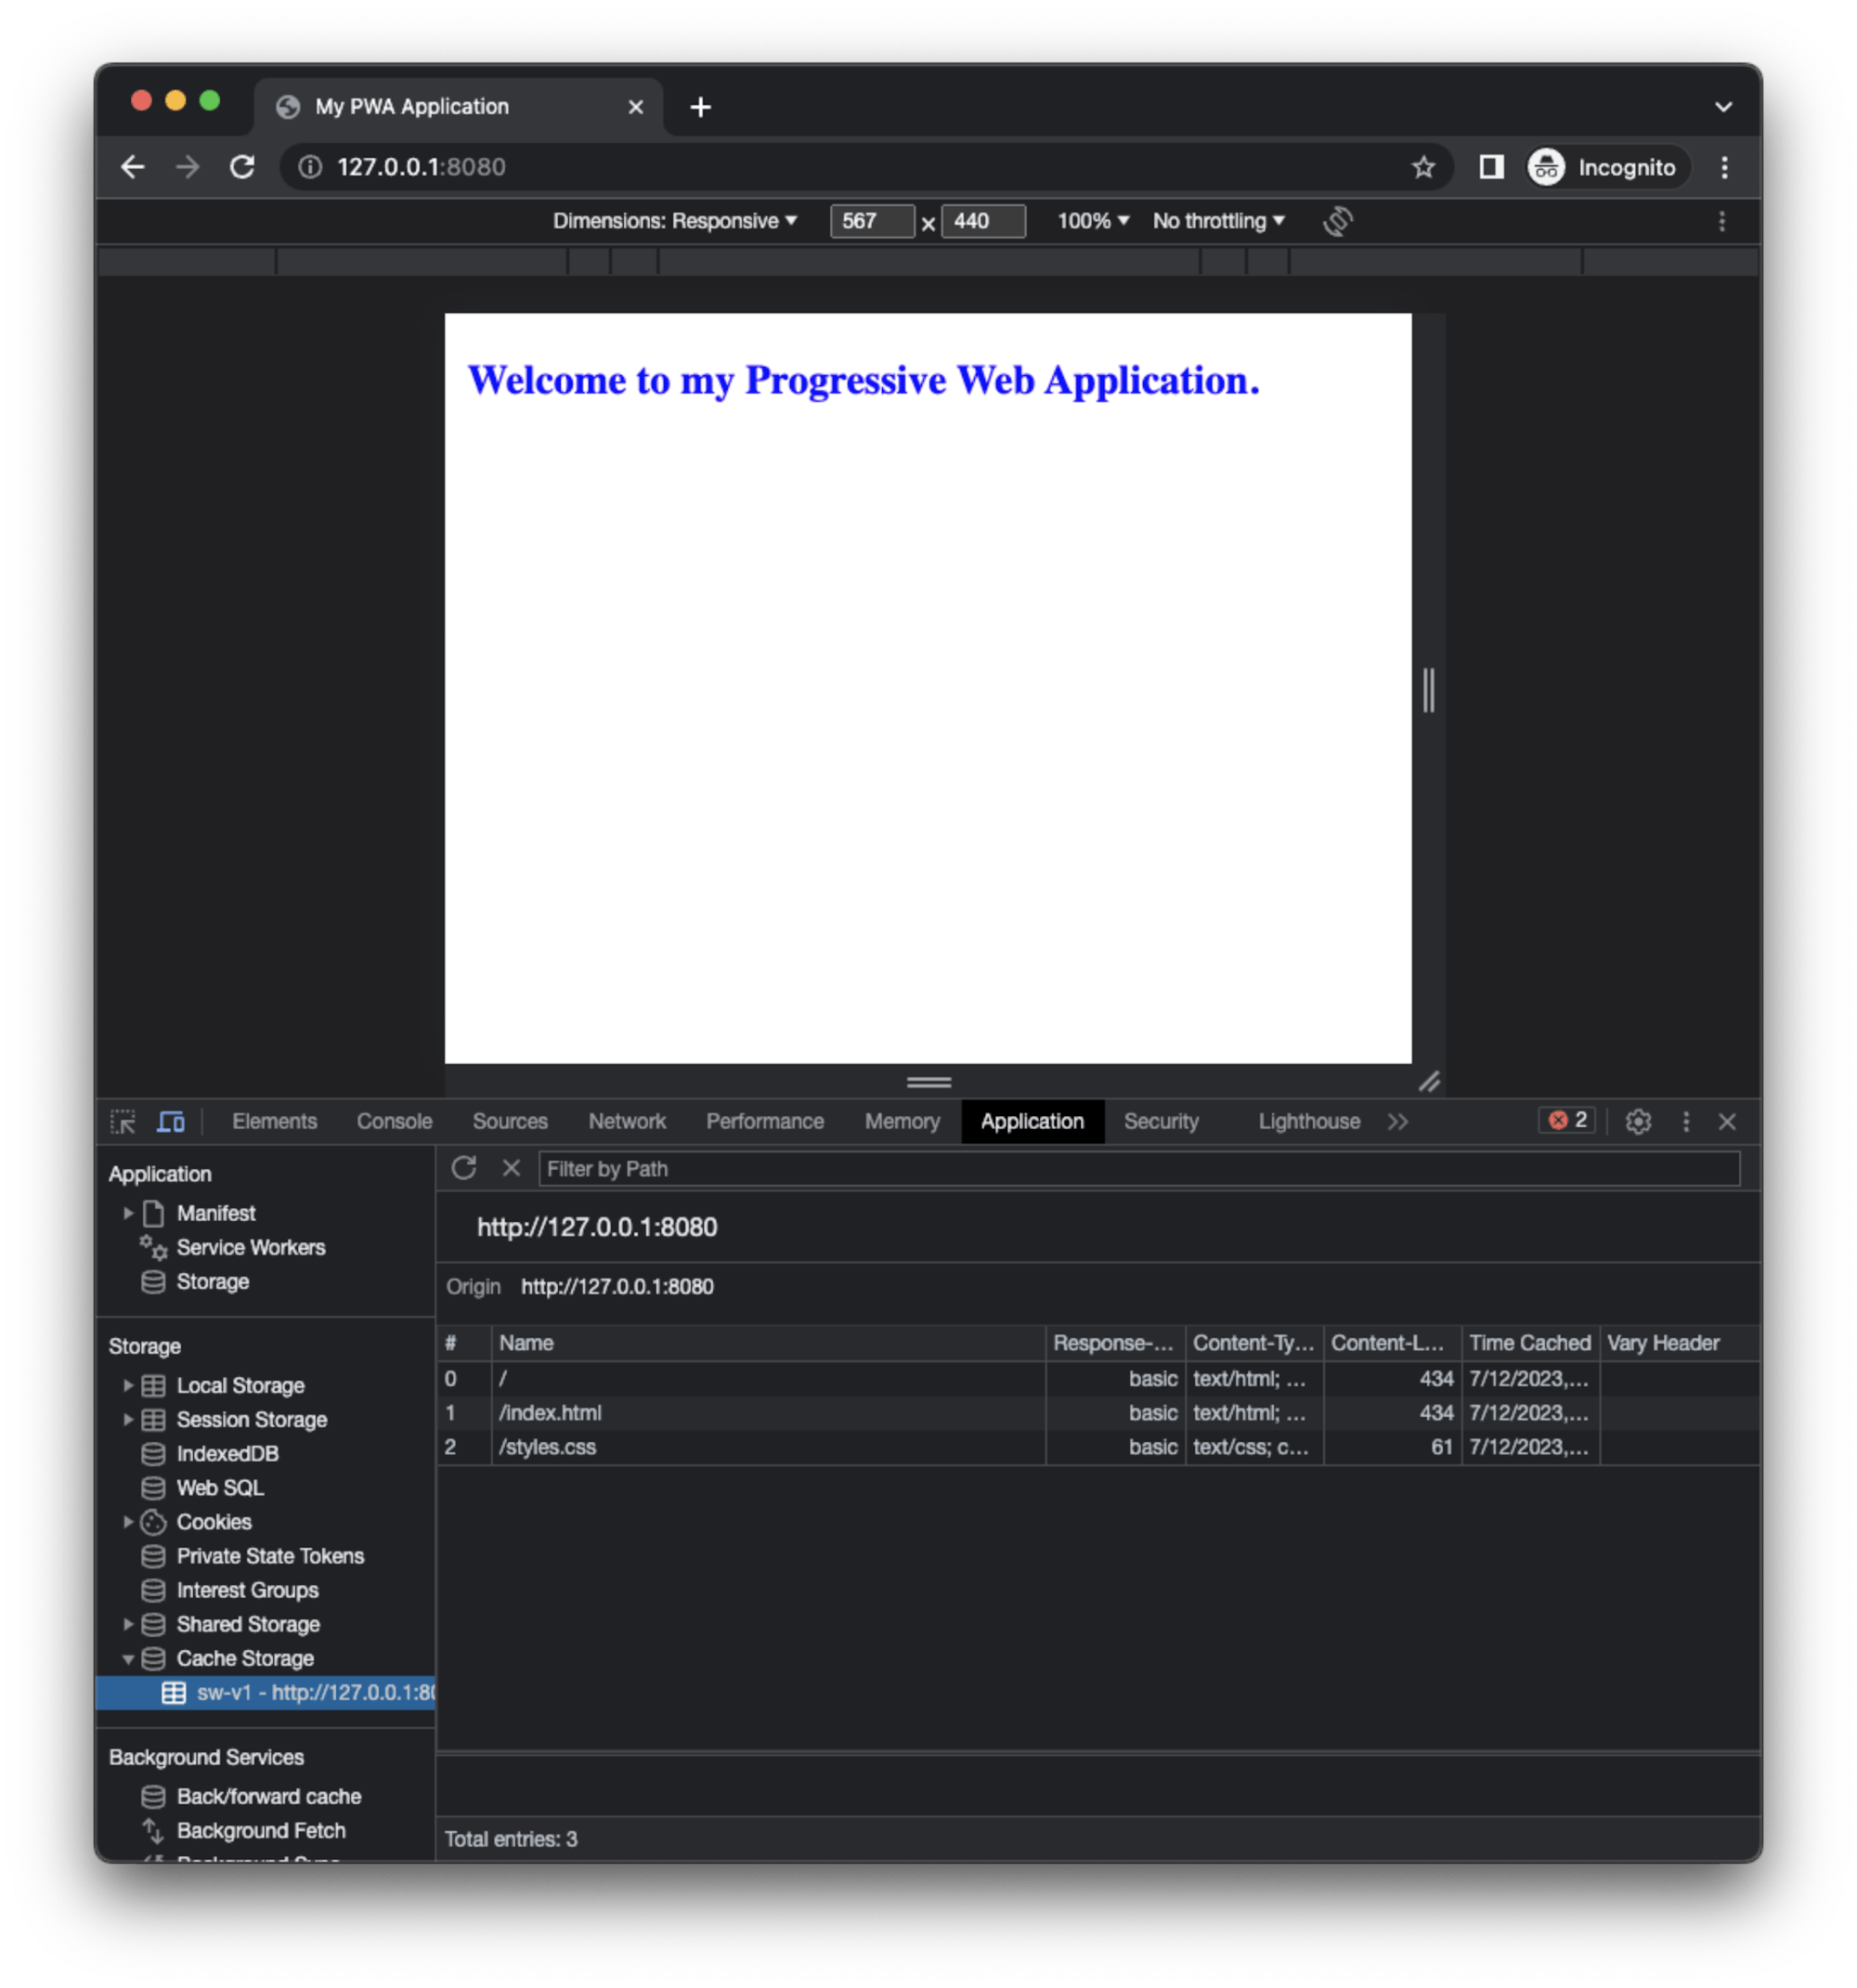Screen dimensions: 1857x1988
Task: Open the Service Workers section
Action: point(250,1247)
